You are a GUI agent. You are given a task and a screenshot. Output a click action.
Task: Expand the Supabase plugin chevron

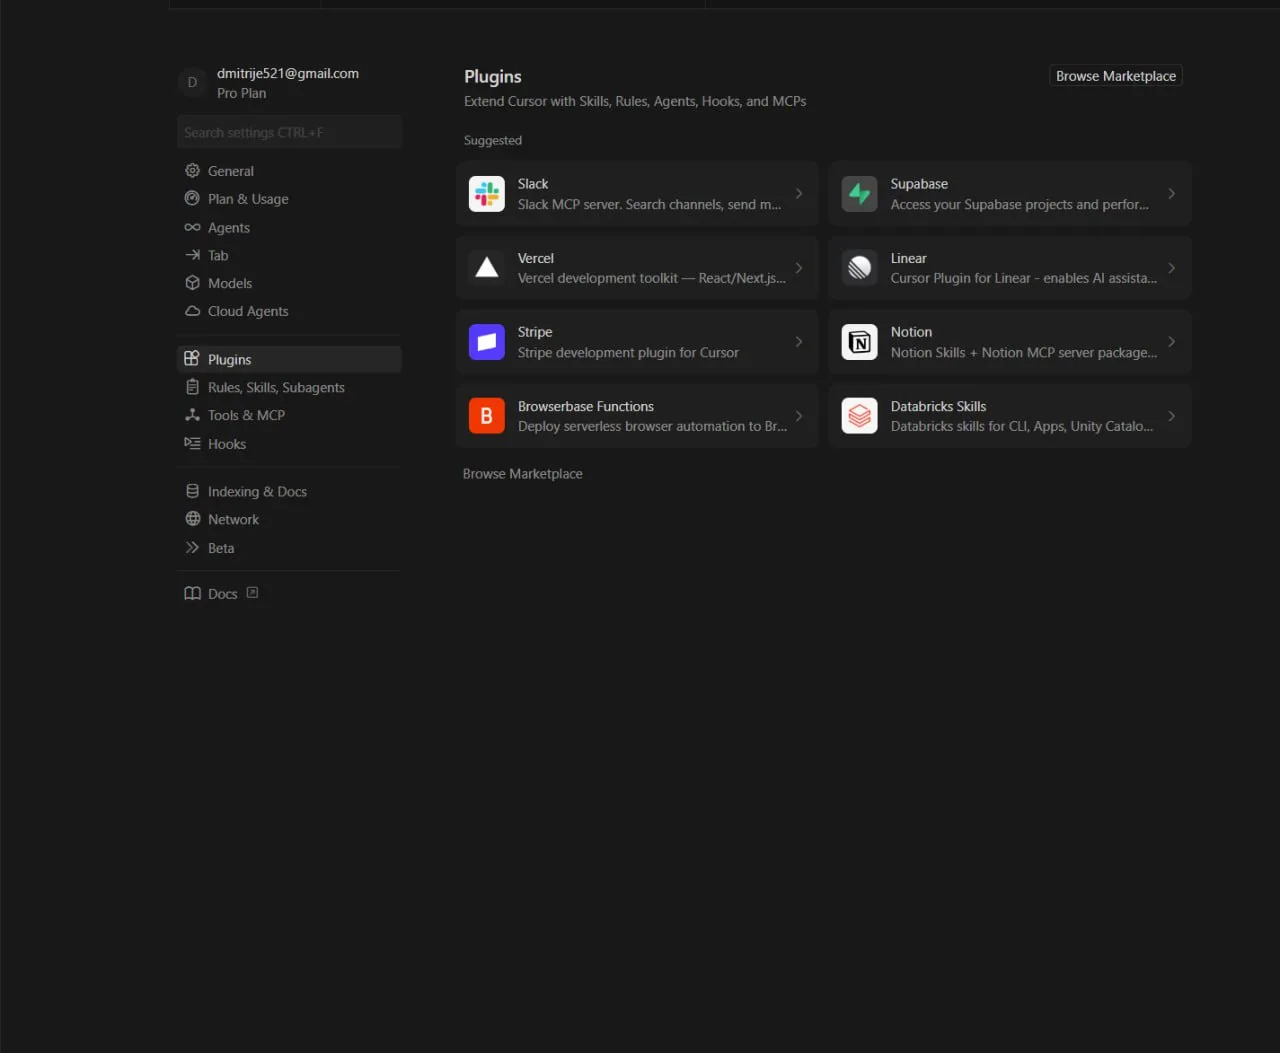point(1172,194)
